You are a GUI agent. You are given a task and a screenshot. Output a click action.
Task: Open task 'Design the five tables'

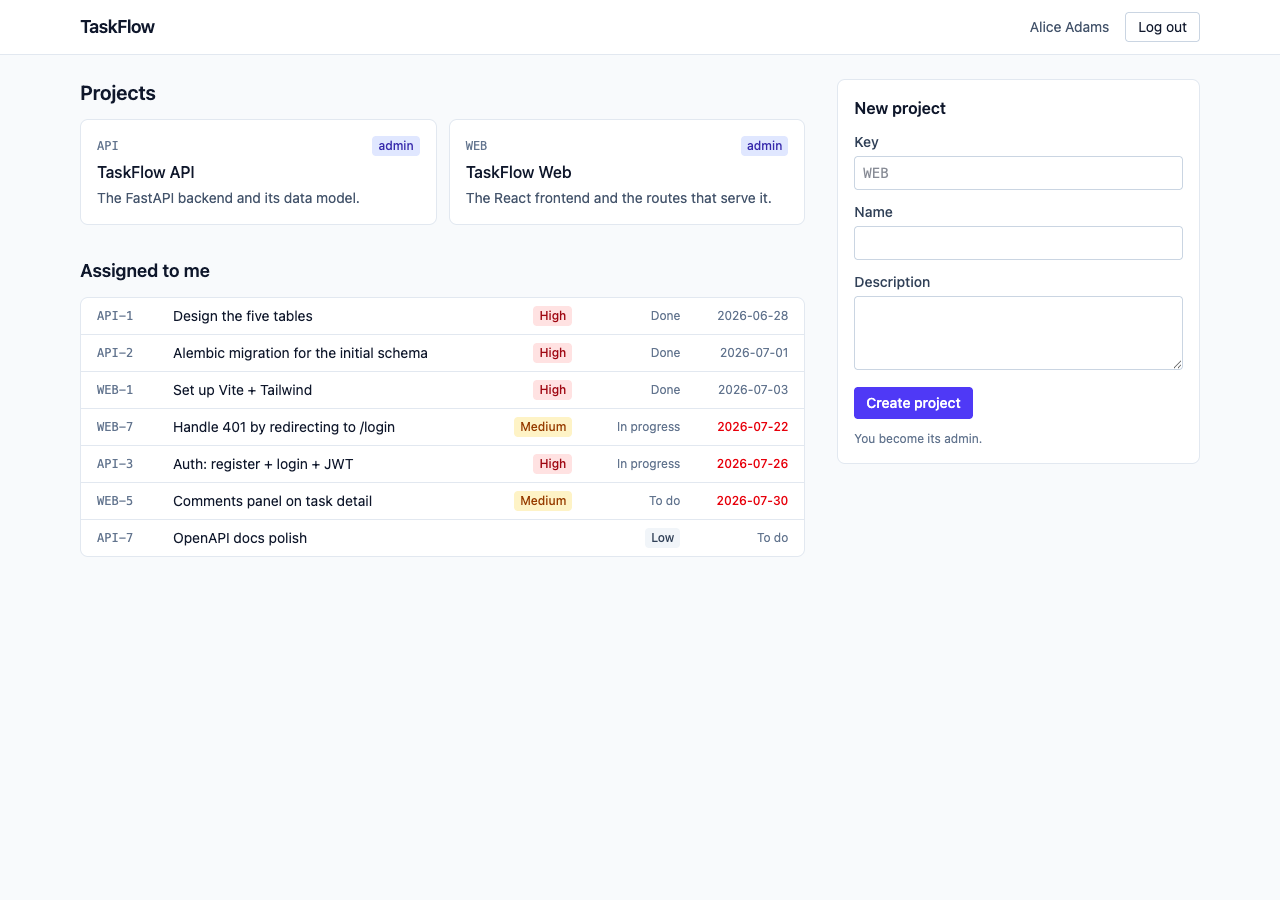[x=442, y=316]
